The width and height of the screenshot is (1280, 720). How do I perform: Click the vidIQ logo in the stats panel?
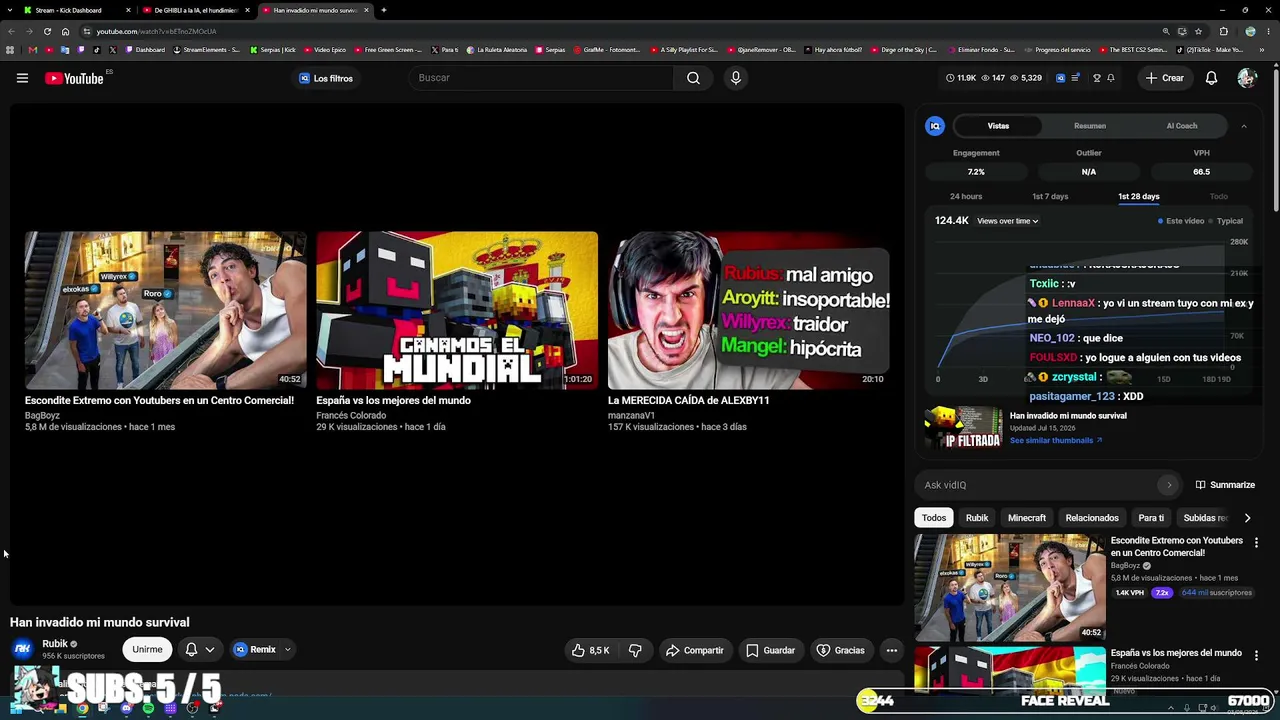click(935, 126)
